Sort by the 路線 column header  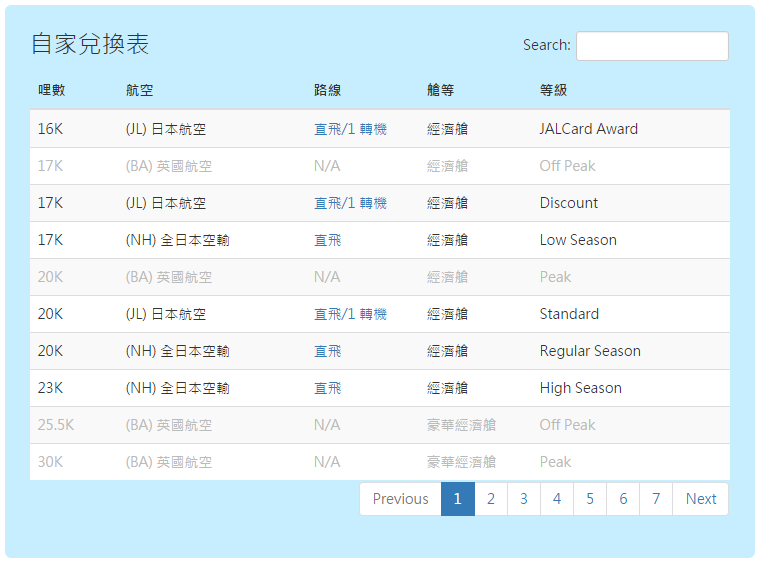[x=328, y=90]
